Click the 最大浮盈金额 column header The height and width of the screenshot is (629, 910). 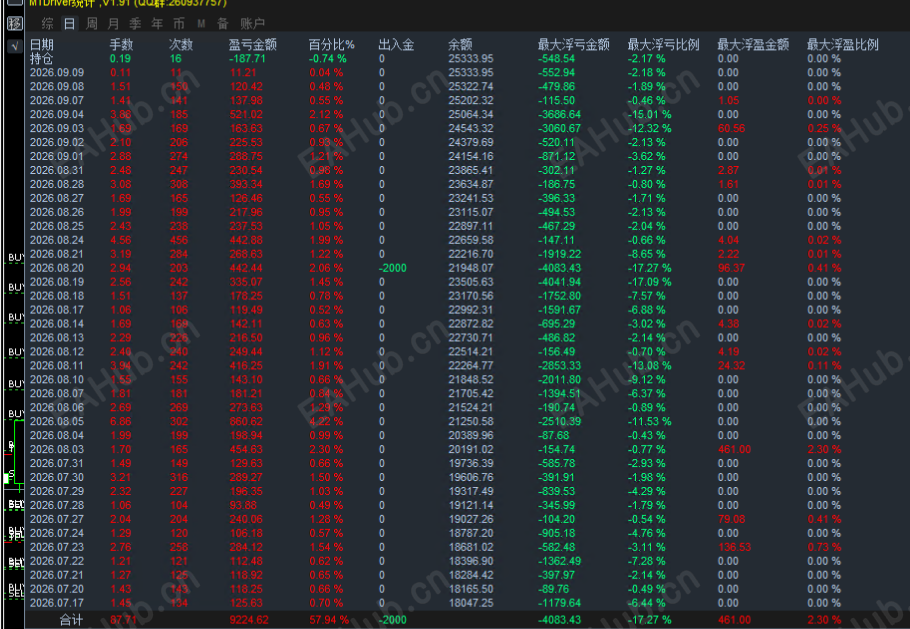click(x=753, y=45)
